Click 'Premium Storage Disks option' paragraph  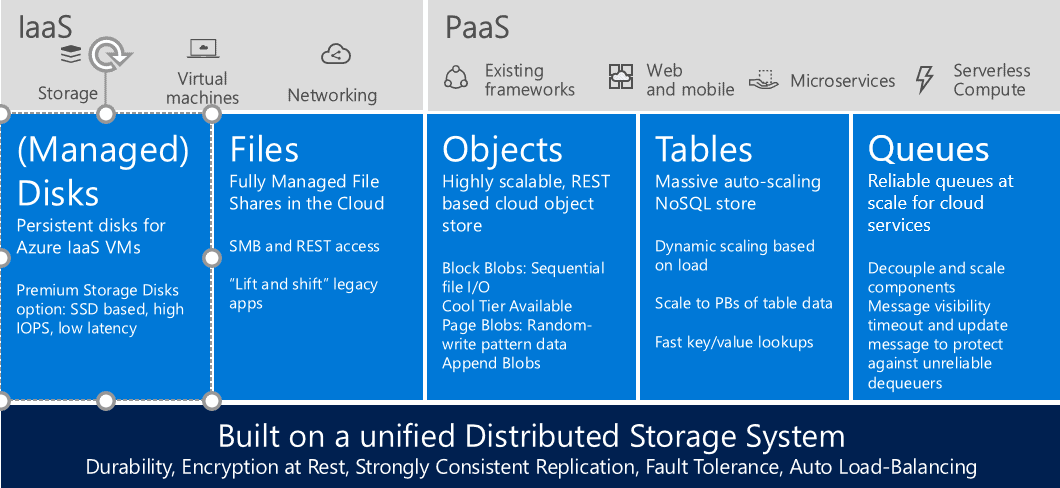click(100, 310)
